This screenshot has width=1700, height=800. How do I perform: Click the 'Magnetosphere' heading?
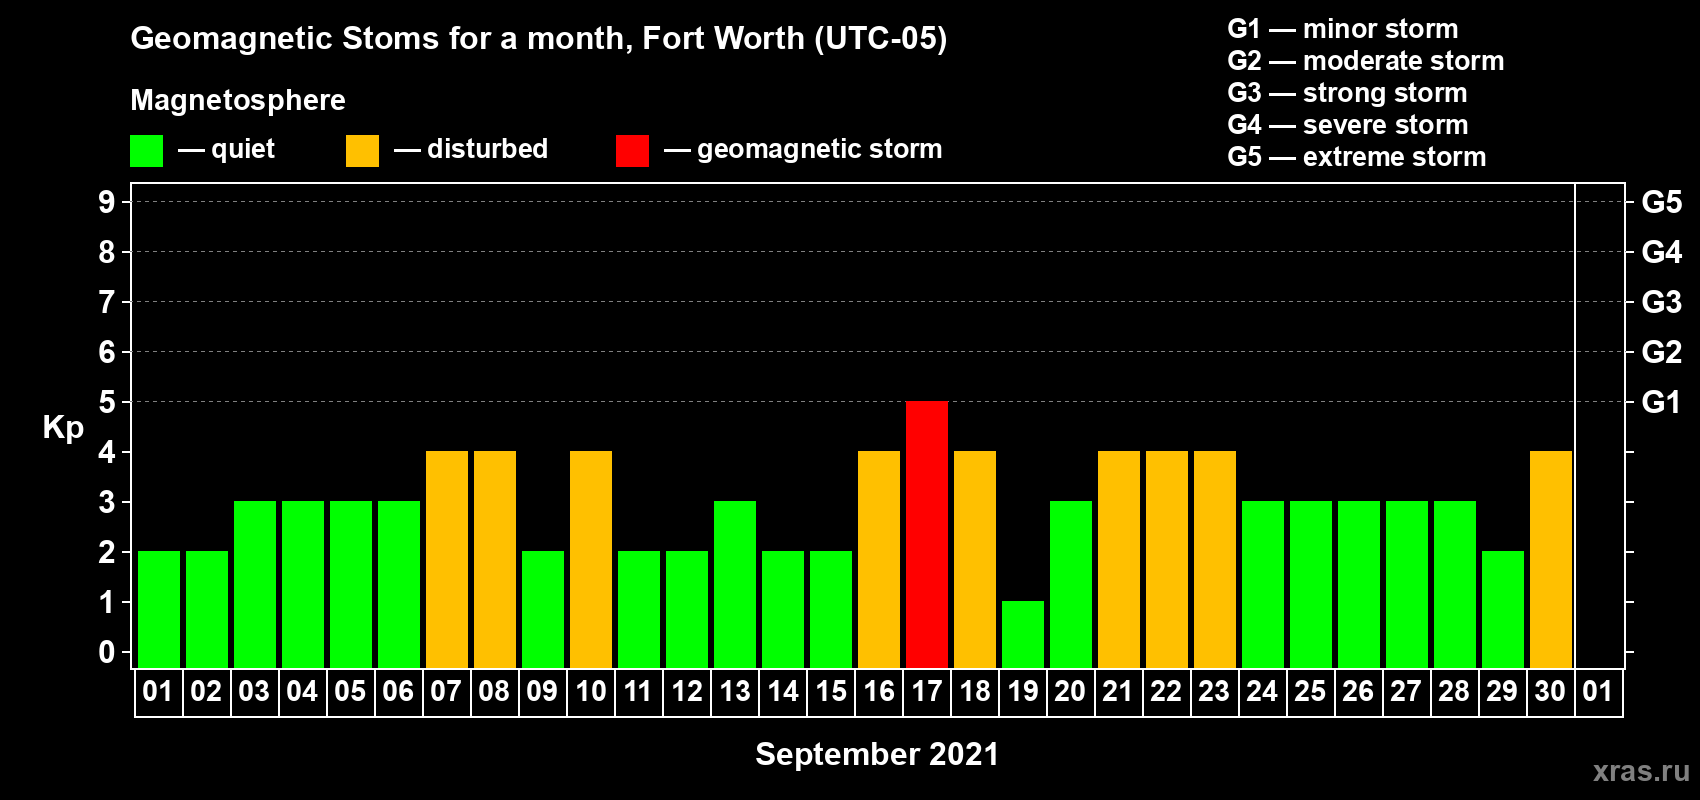point(238,100)
